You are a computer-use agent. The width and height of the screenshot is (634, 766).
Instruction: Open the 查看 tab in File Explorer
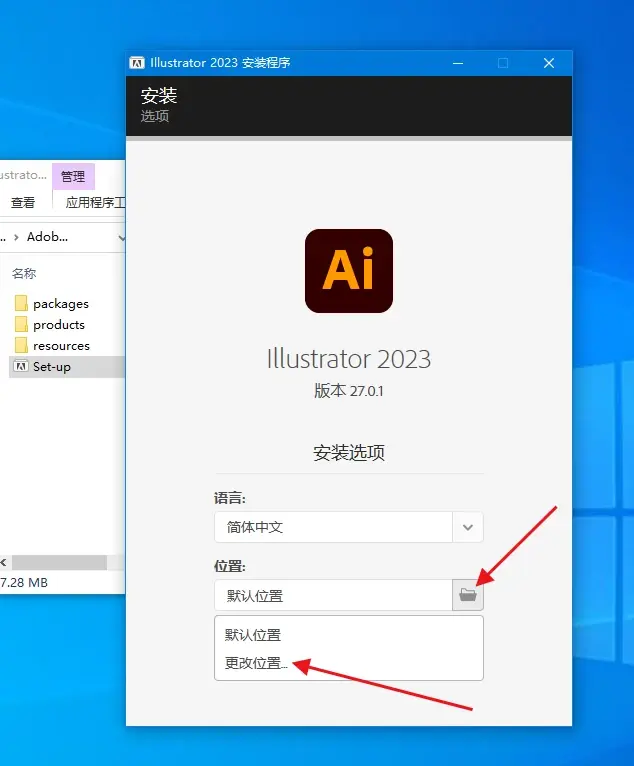click(x=23, y=202)
